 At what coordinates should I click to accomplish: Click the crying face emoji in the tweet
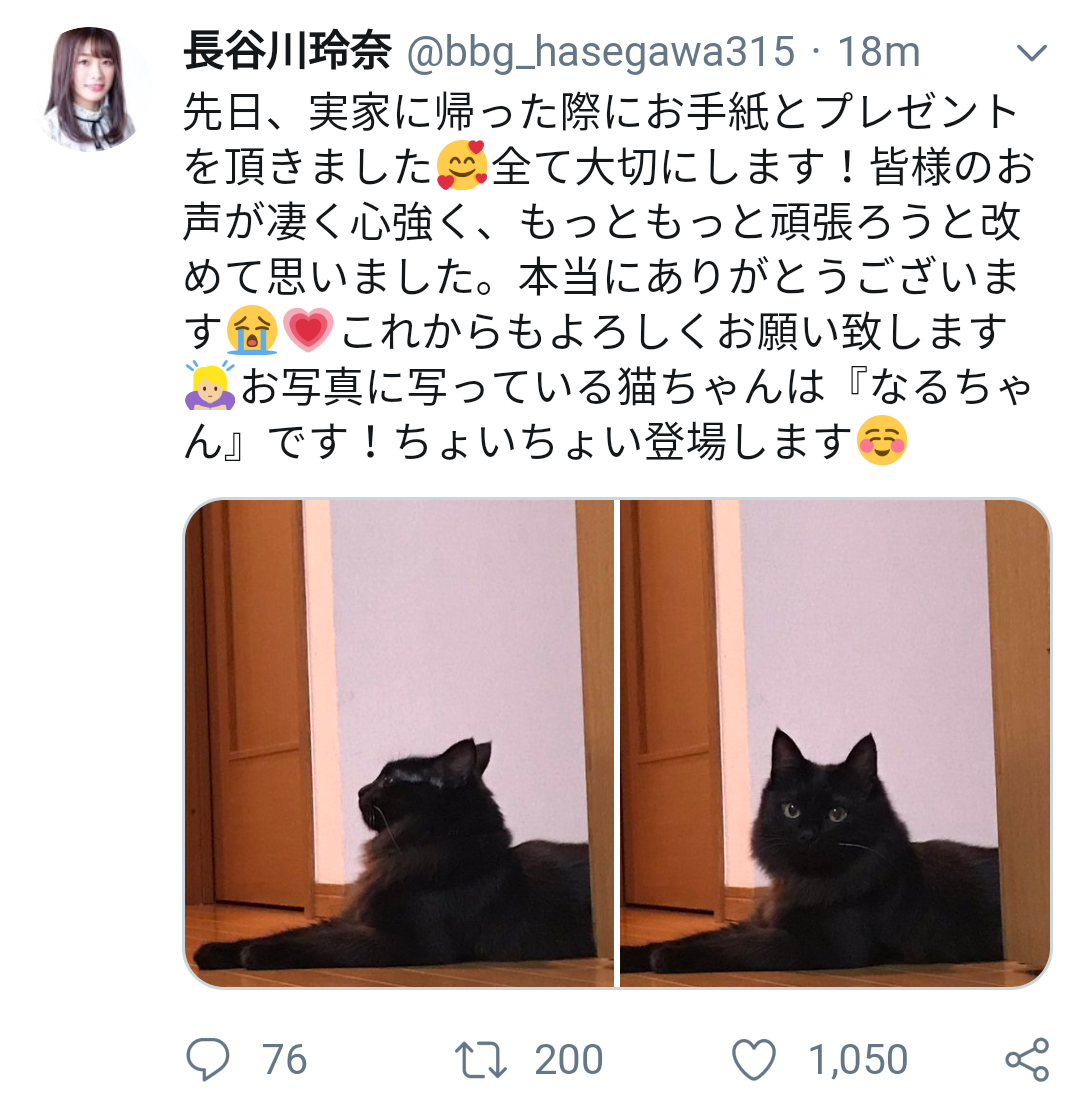[252, 330]
